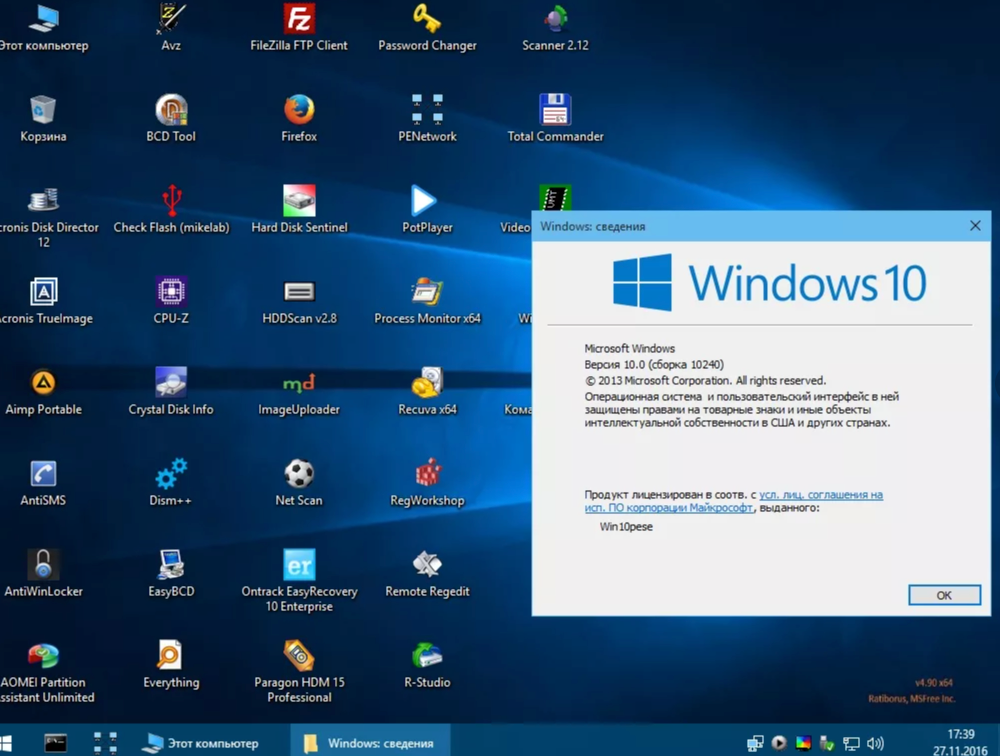The image size is (1000, 756).
Task: Open PENetwork desktop icon
Action: (x=427, y=118)
